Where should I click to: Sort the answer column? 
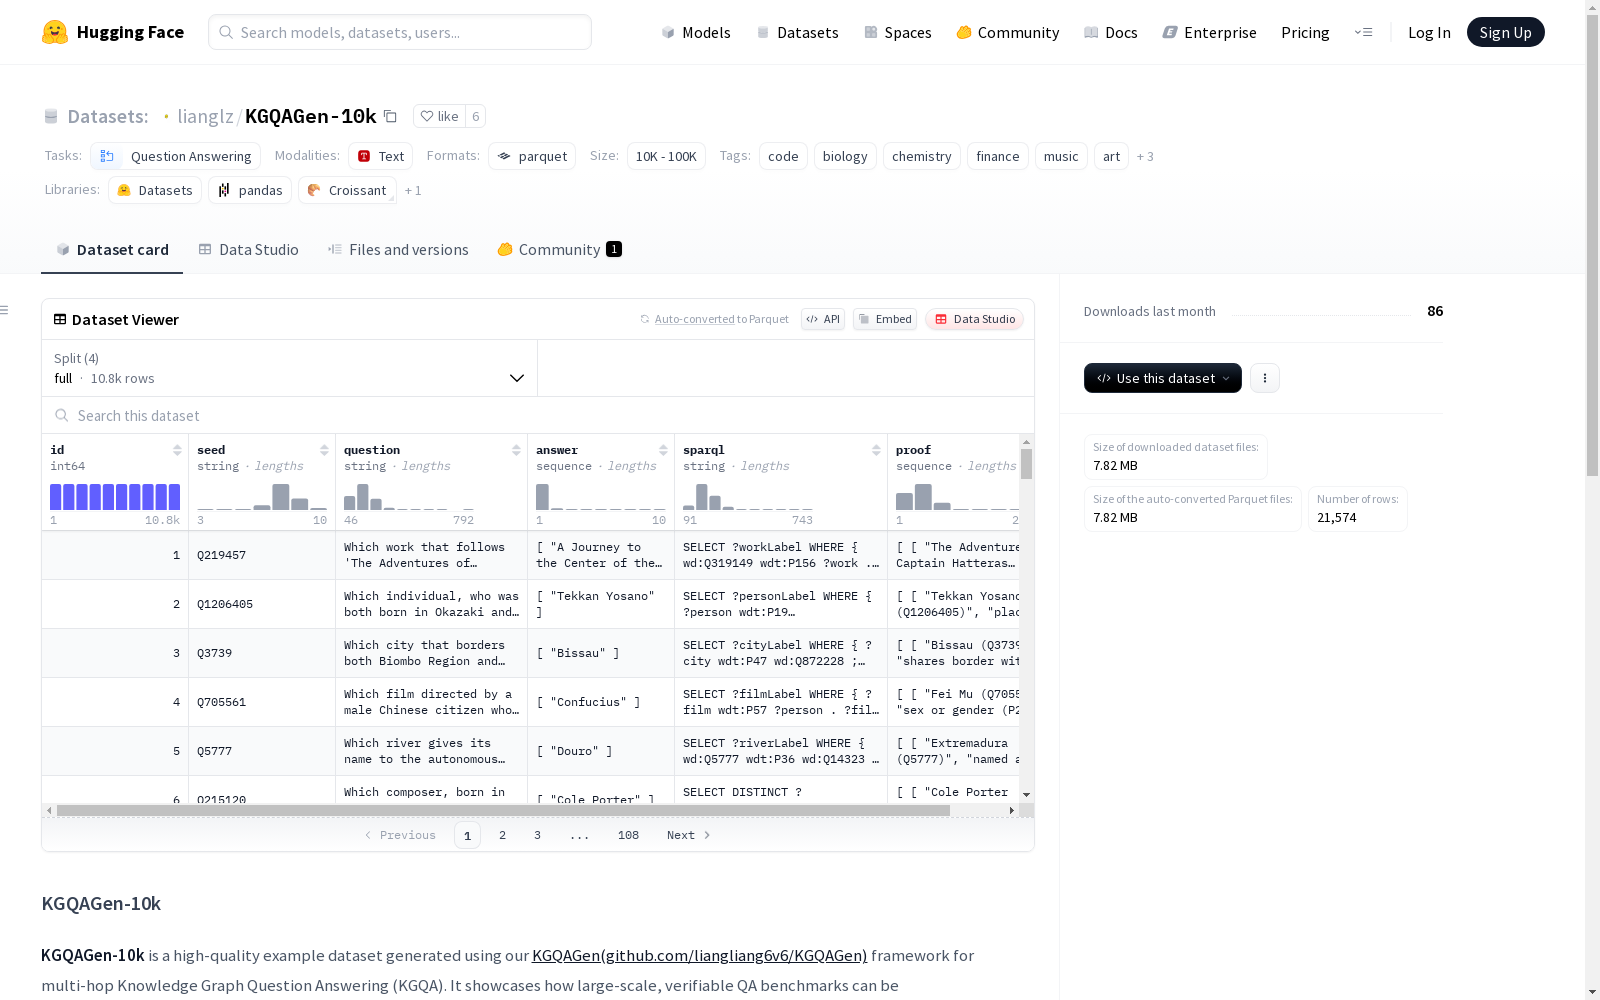[x=663, y=450]
